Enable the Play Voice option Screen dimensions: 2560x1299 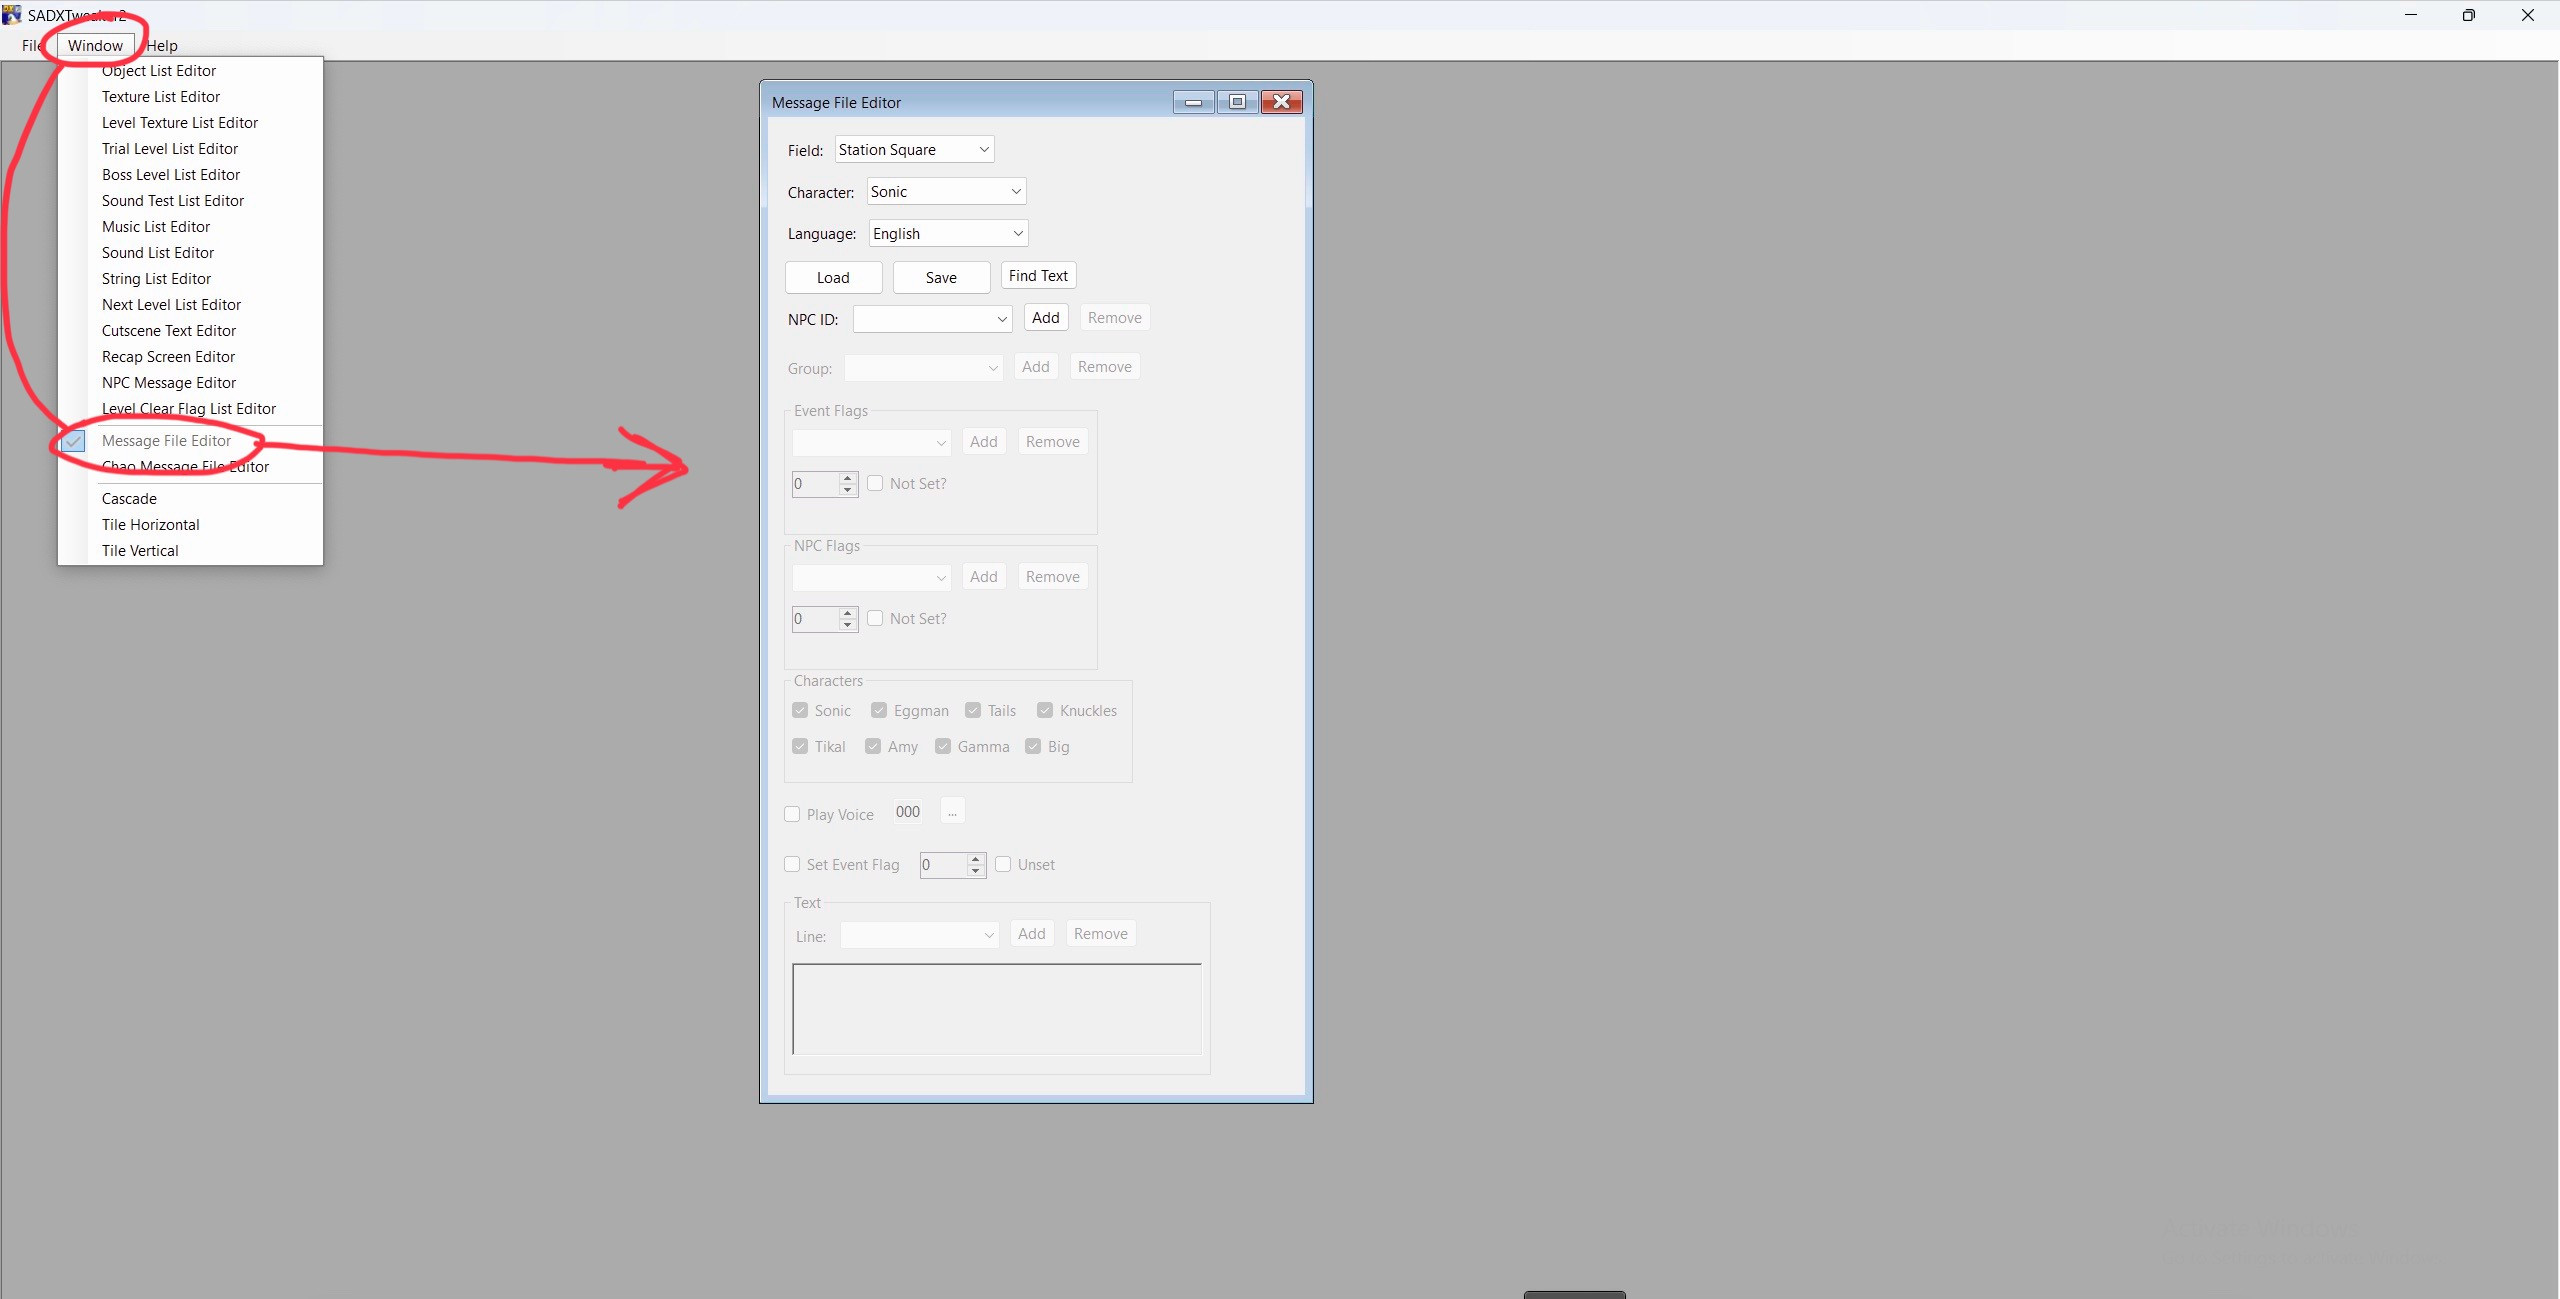(x=791, y=814)
